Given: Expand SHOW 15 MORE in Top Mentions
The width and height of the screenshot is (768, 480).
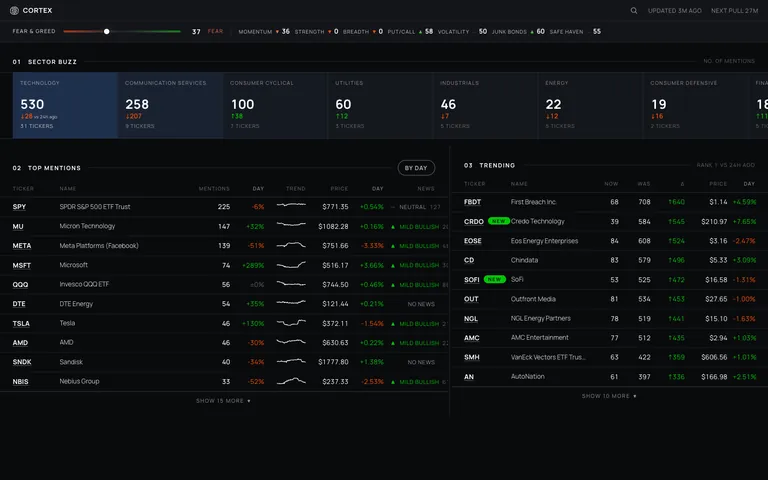Looking at the screenshot, I should pyautogui.click(x=223, y=401).
